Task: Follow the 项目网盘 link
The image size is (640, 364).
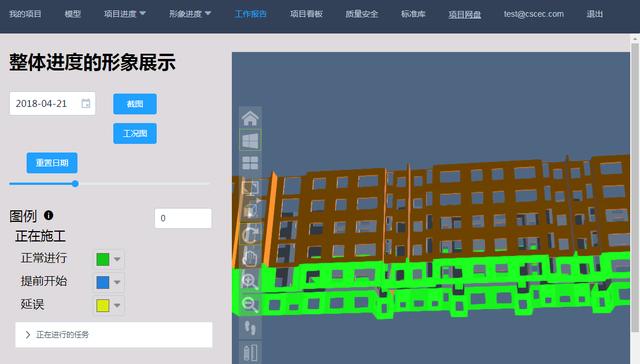Action: click(464, 14)
